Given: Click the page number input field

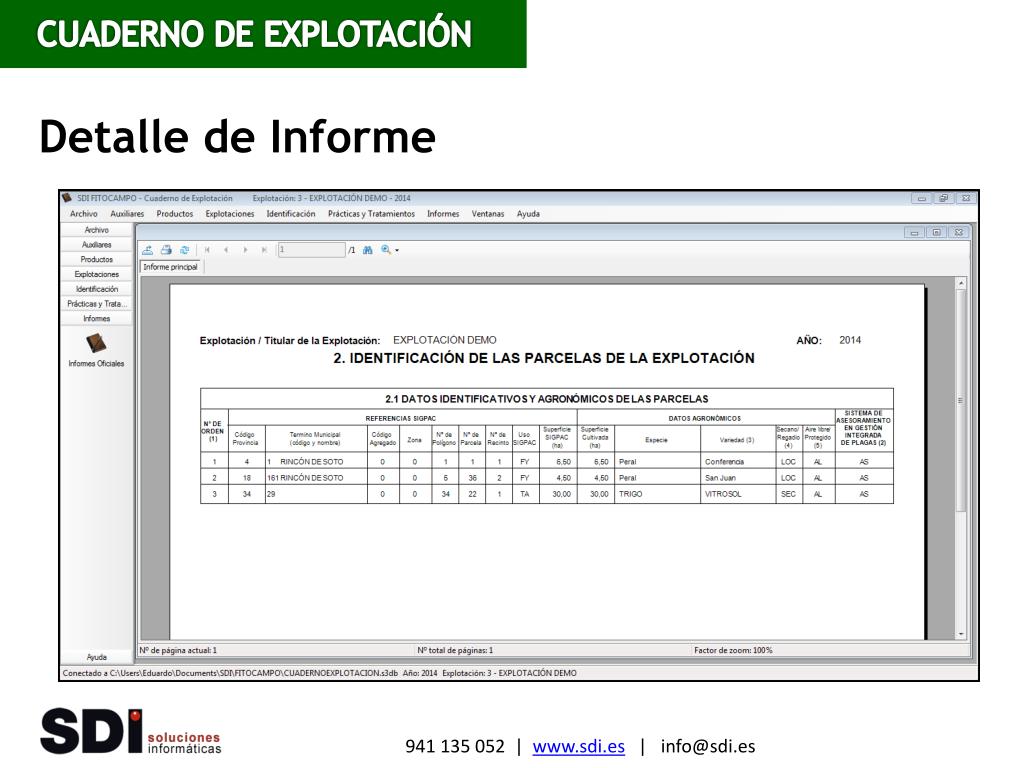Looking at the screenshot, I should 312,250.
